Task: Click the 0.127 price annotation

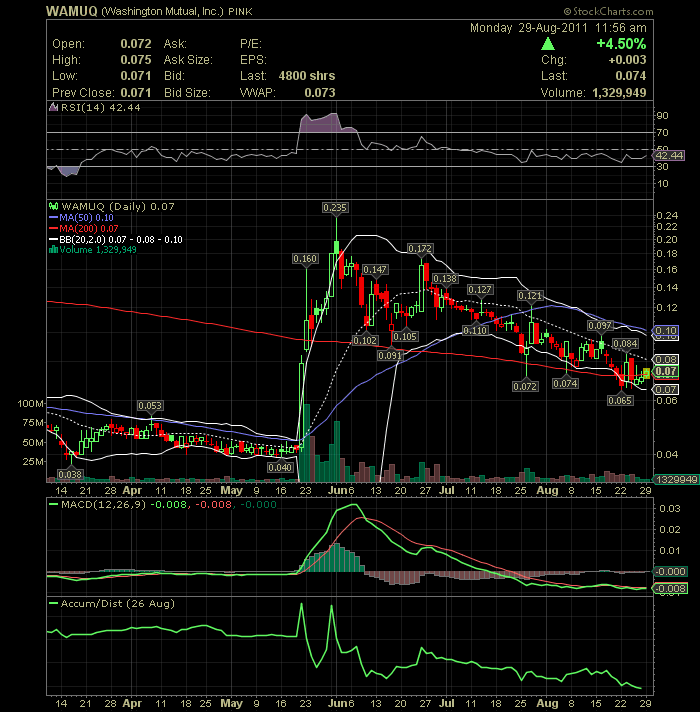Action: coord(480,289)
